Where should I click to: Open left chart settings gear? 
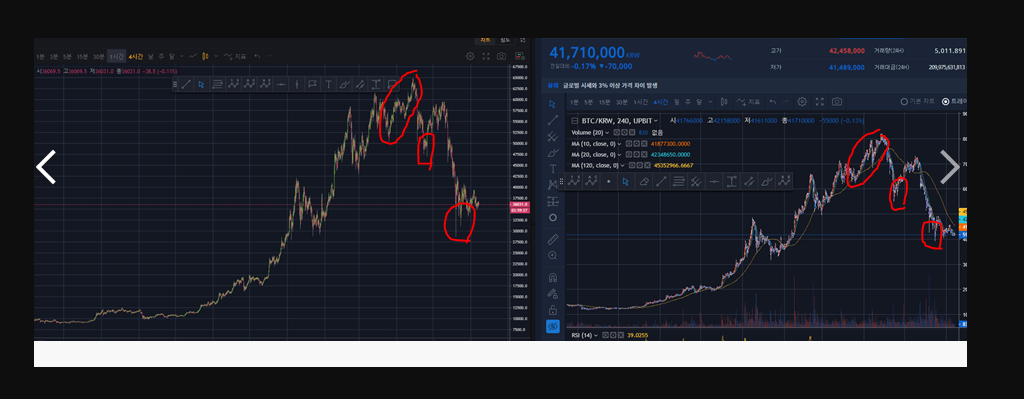(470, 56)
